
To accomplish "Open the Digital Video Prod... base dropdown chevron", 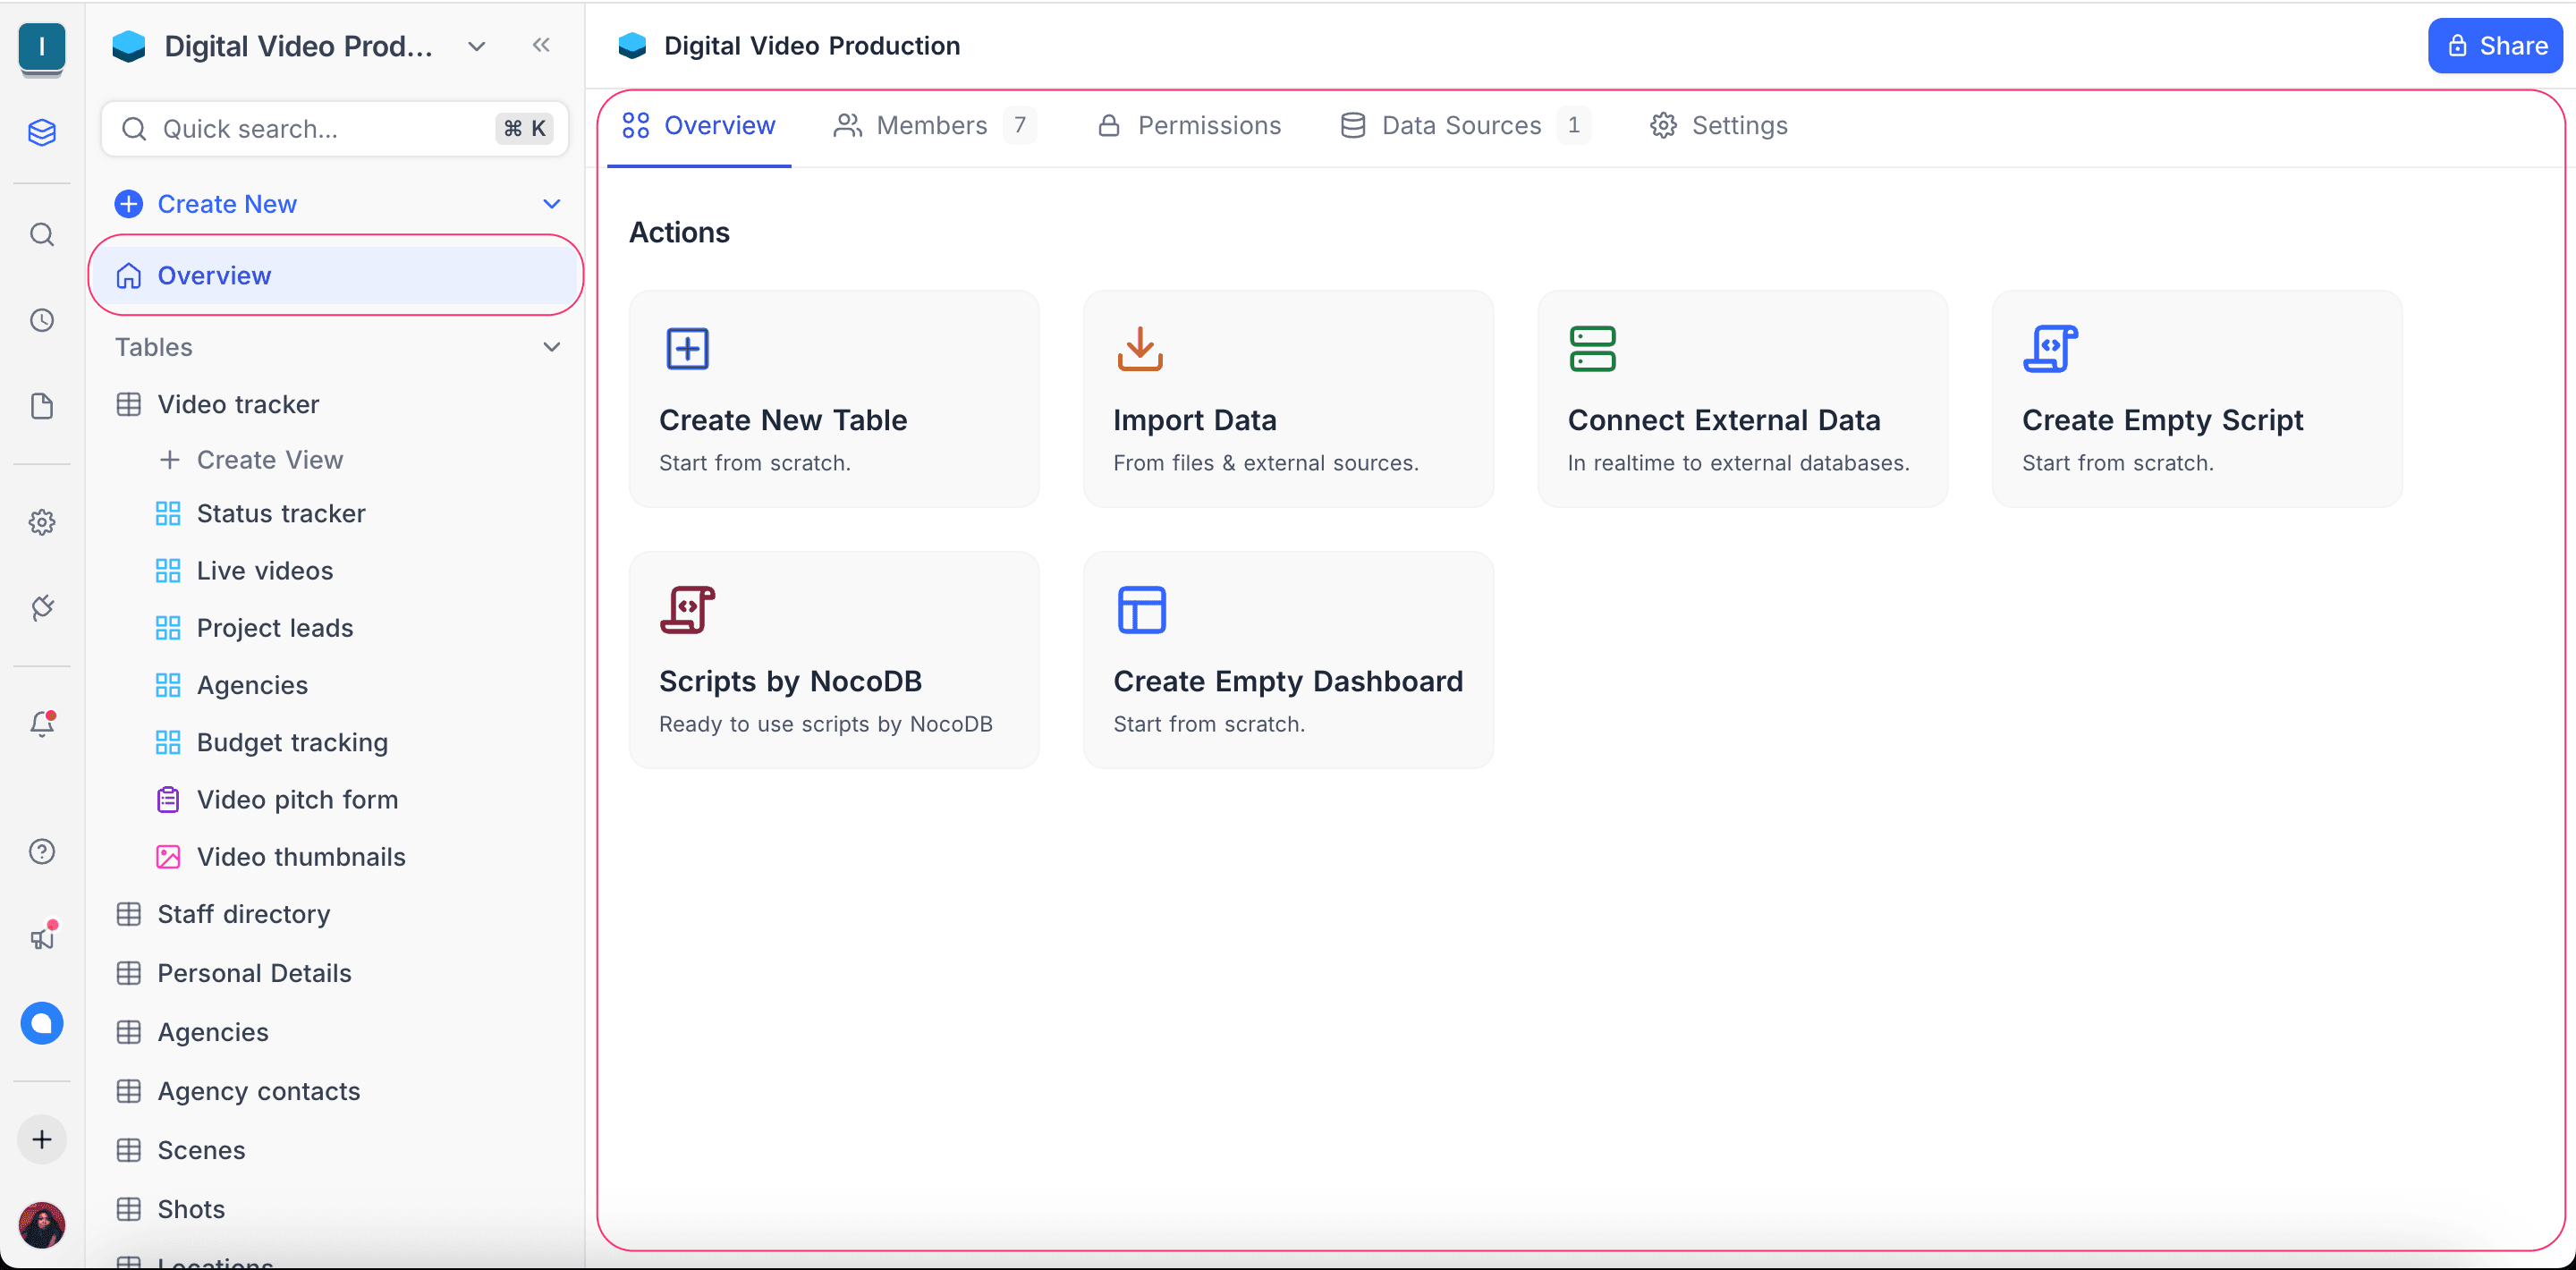I will point(477,46).
